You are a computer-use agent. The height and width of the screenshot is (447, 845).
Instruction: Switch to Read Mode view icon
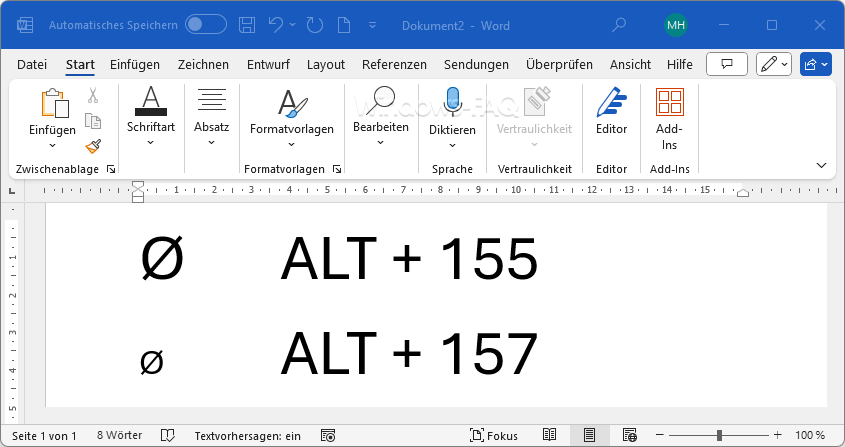[549, 435]
